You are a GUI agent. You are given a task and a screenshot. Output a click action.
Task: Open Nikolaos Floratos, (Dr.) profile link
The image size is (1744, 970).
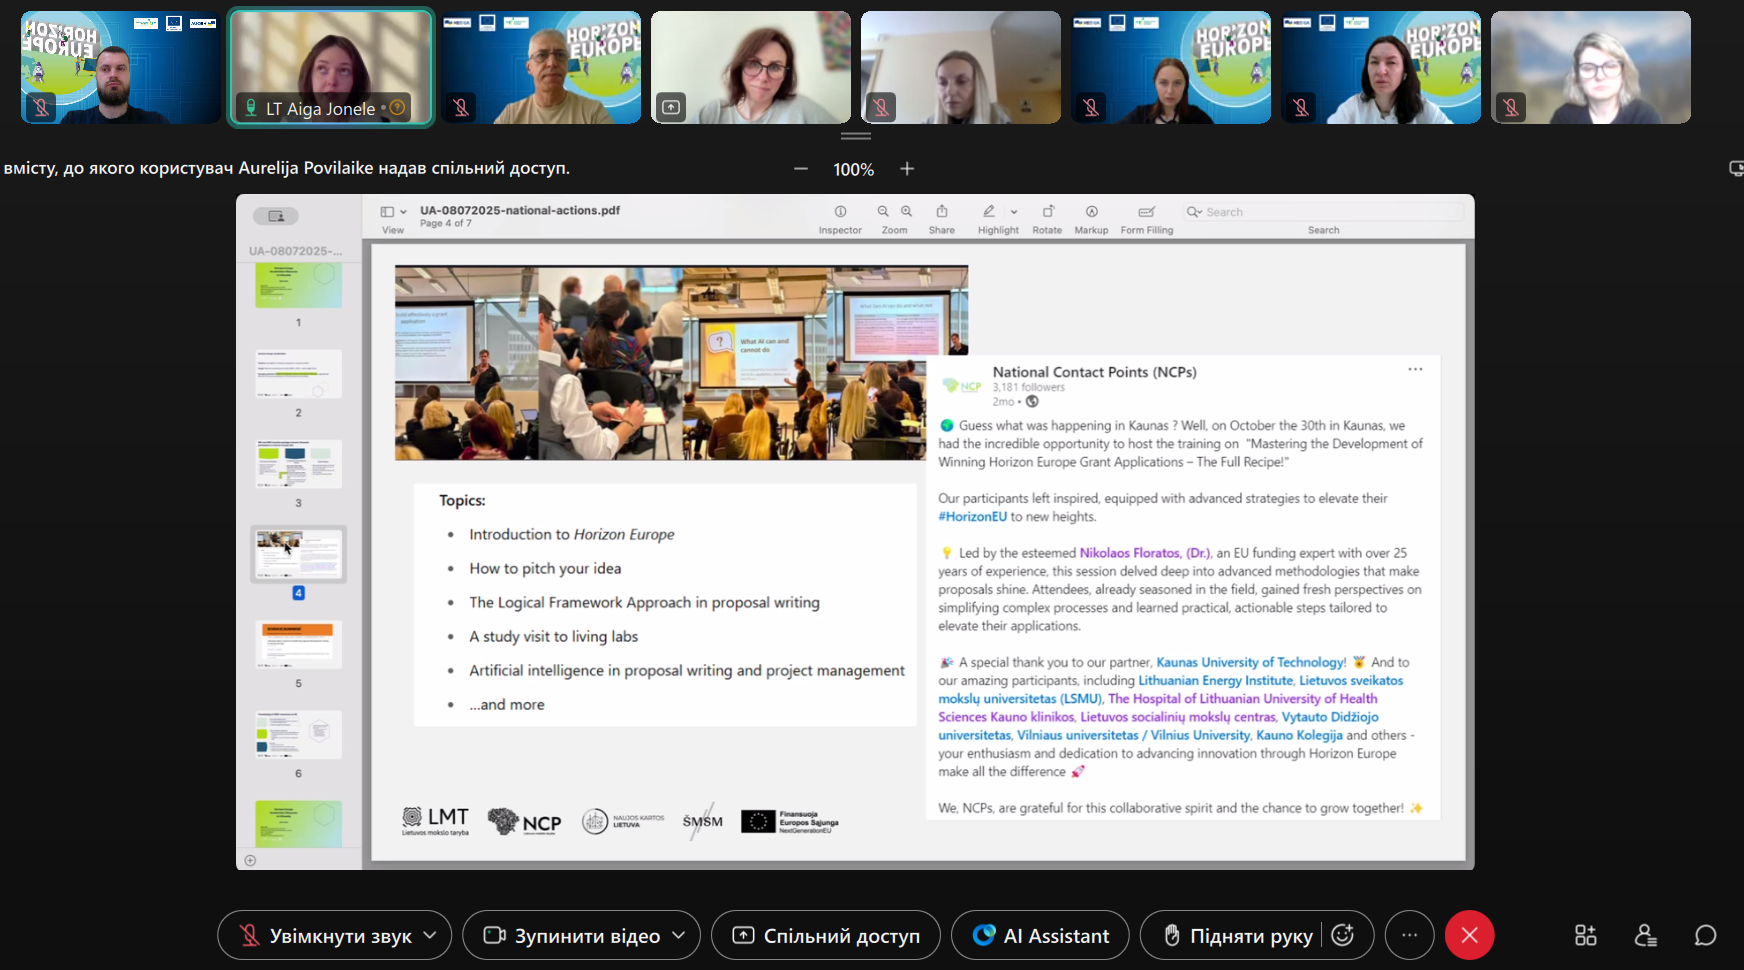[1145, 553]
